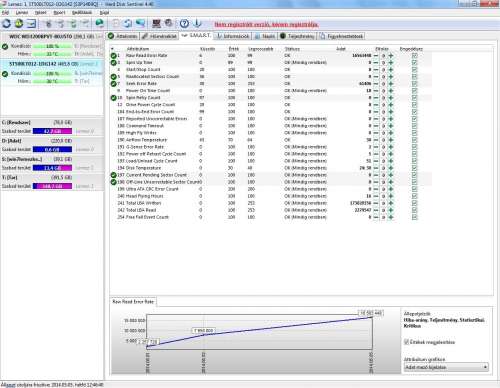The image size is (500, 388).
Task: Click the download arrow icon in toolbar
Action: coord(197,24)
